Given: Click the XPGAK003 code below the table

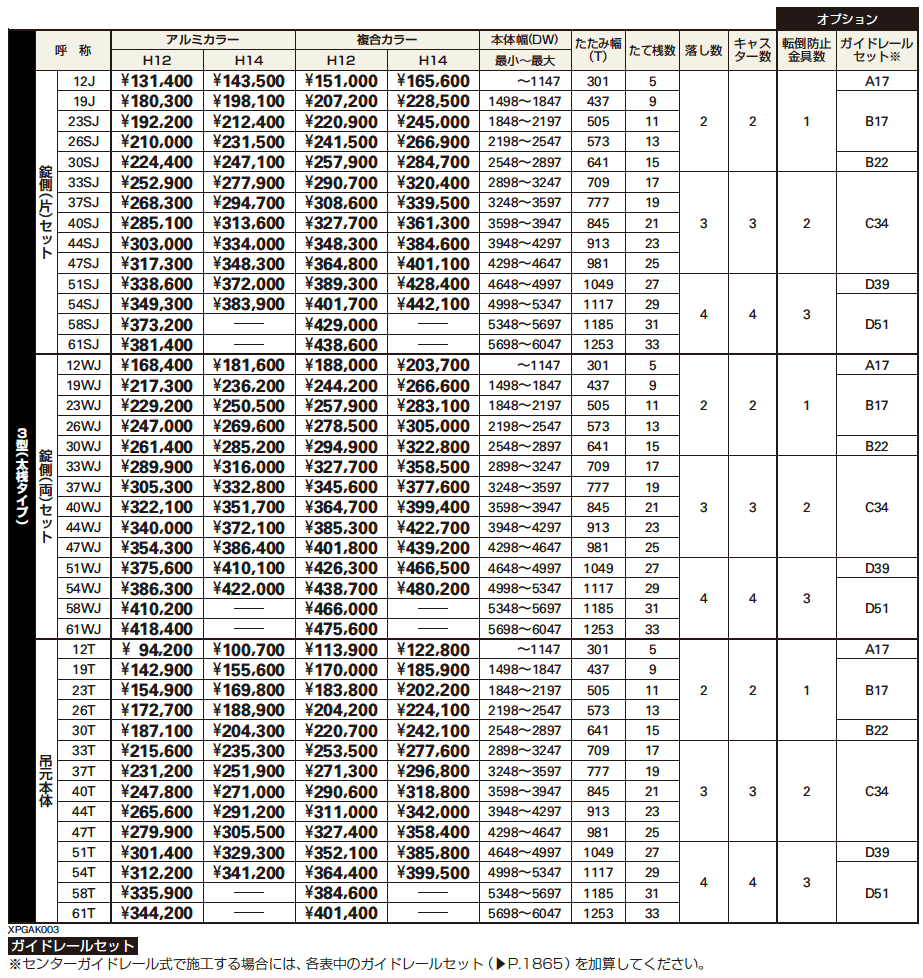Looking at the screenshot, I should click(x=30, y=929).
